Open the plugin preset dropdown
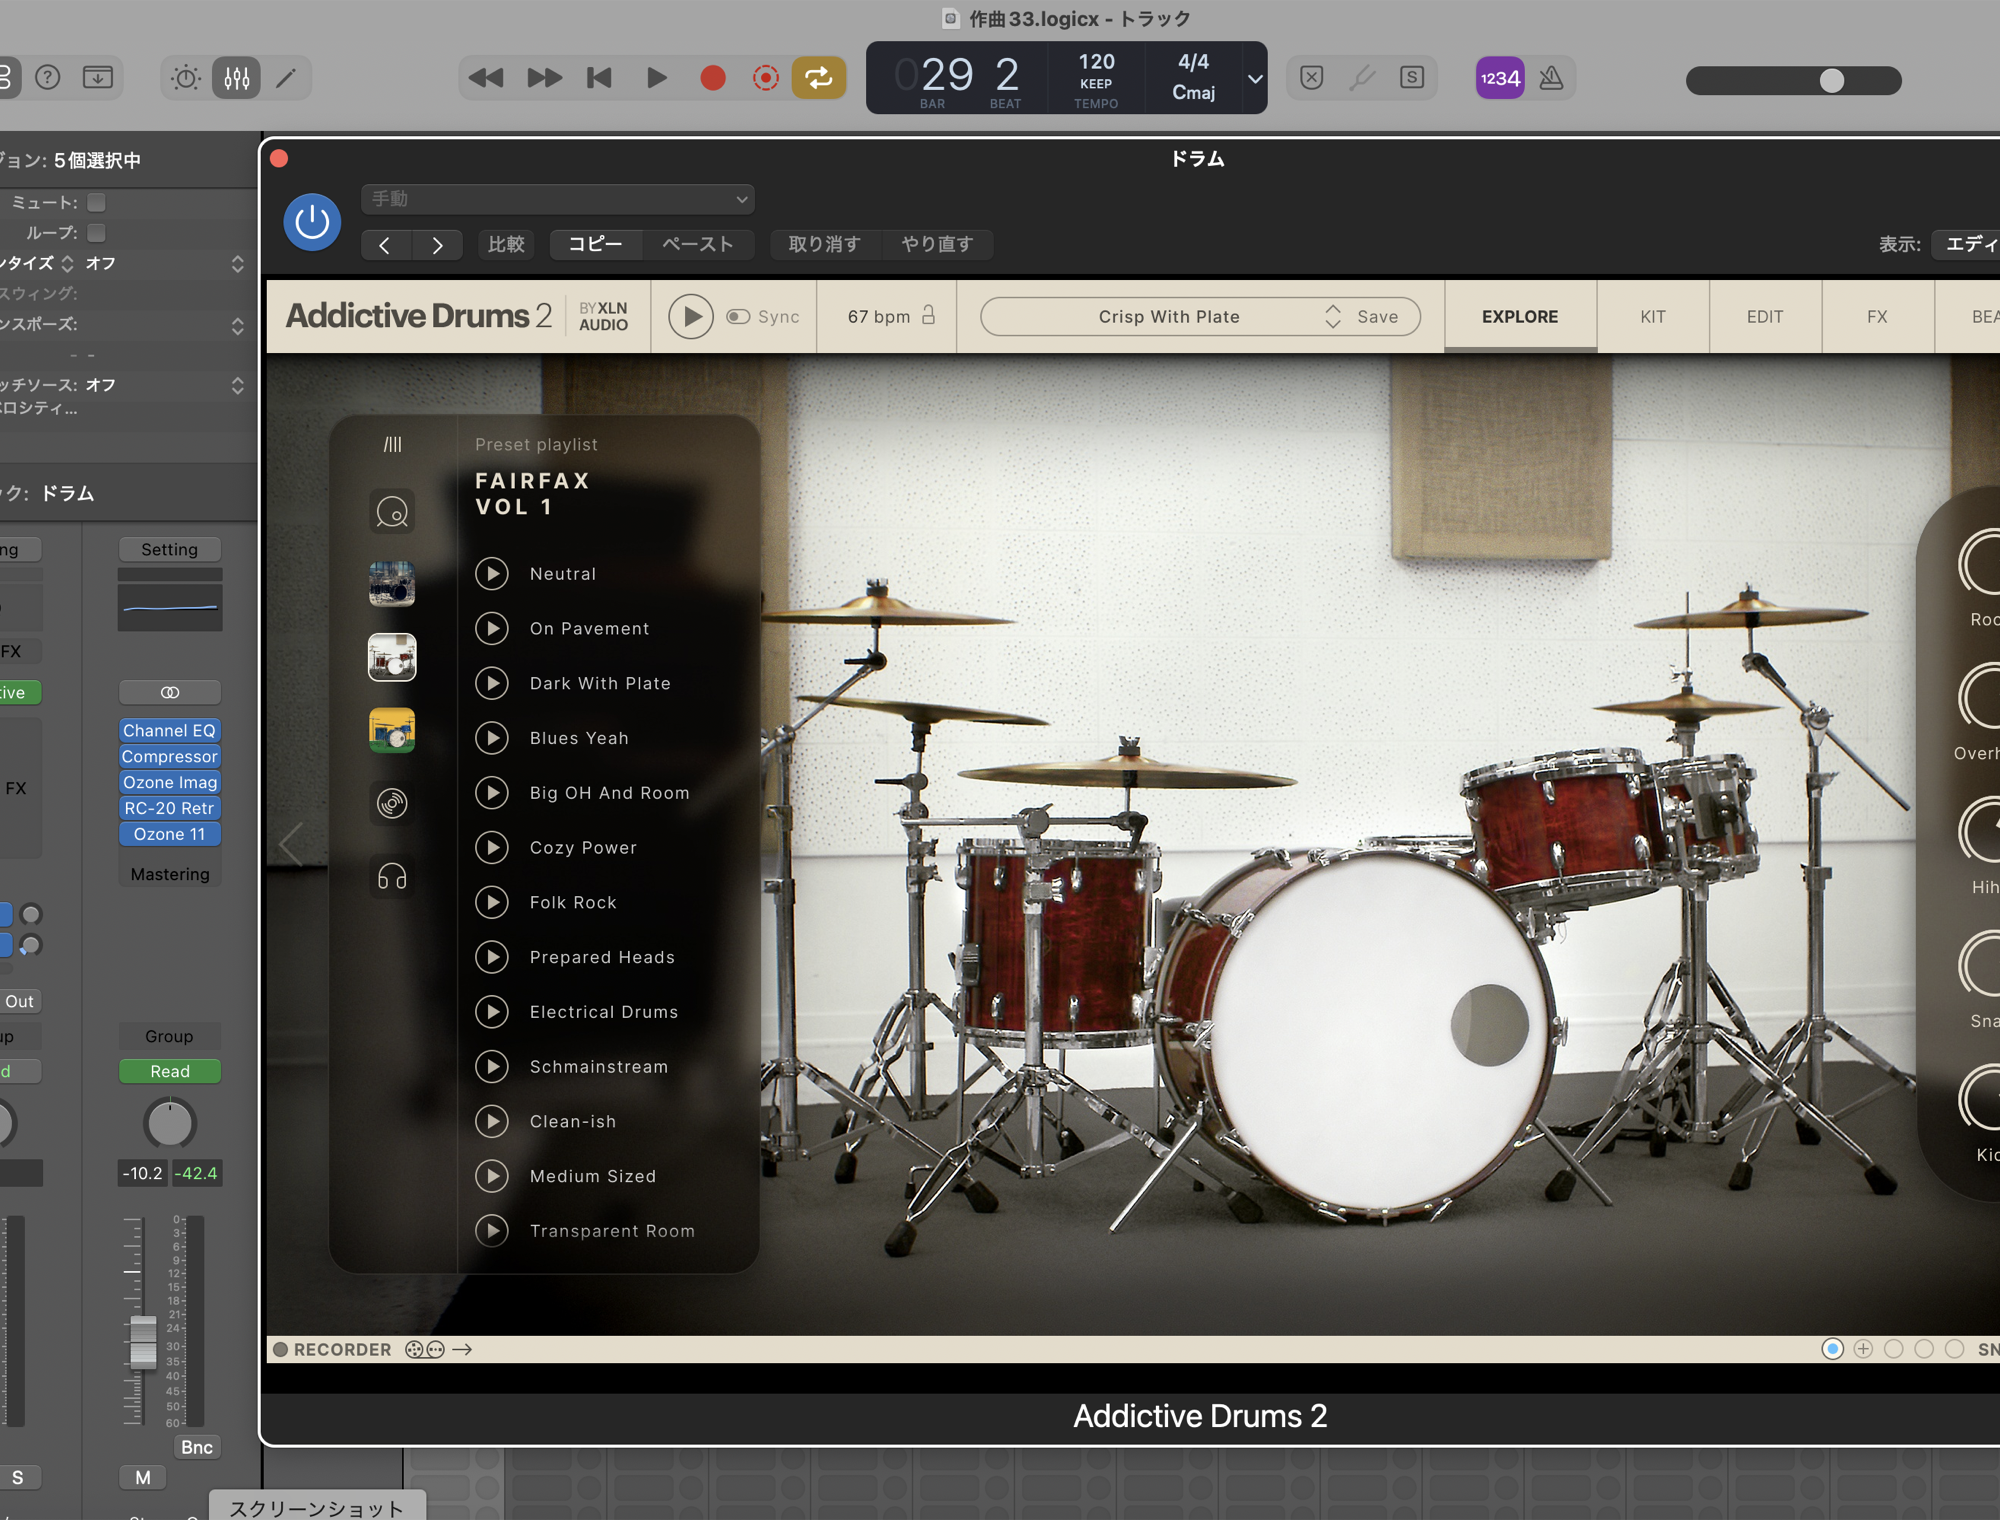This screenshot has width=2000, height=1520. click(558, 199)
